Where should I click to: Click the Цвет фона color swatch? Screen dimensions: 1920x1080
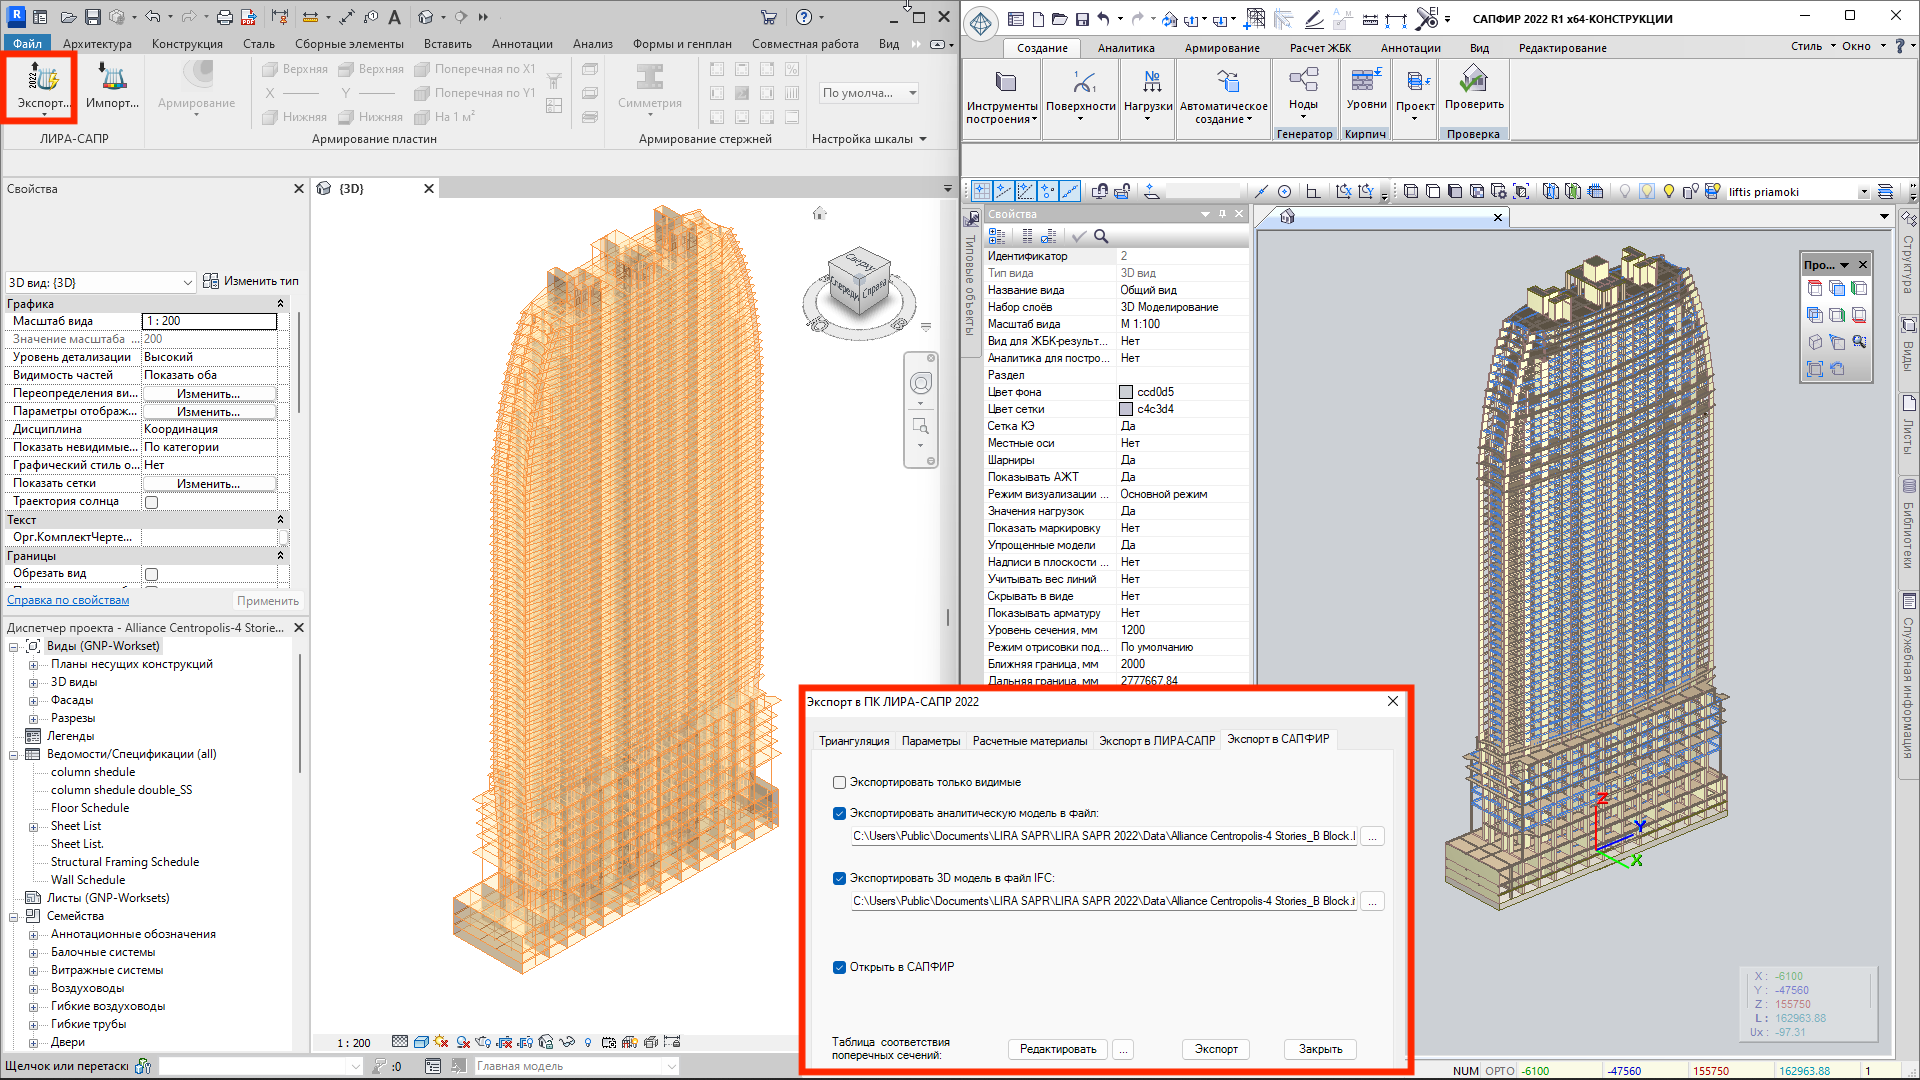point(1126,392)
